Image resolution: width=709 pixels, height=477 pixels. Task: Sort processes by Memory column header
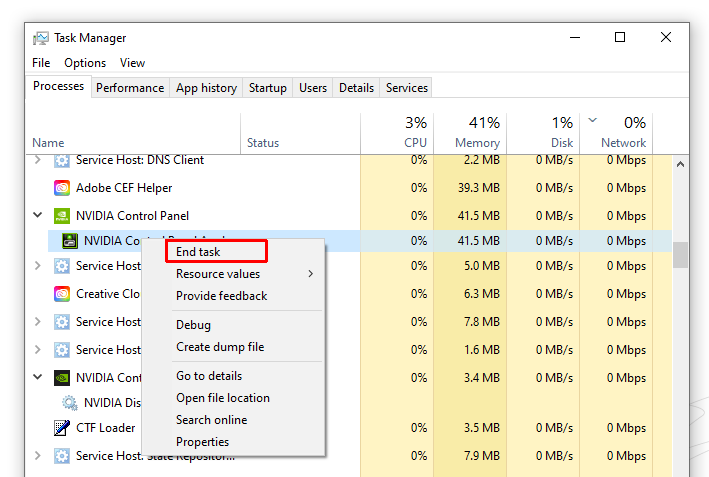click(470, 133)
